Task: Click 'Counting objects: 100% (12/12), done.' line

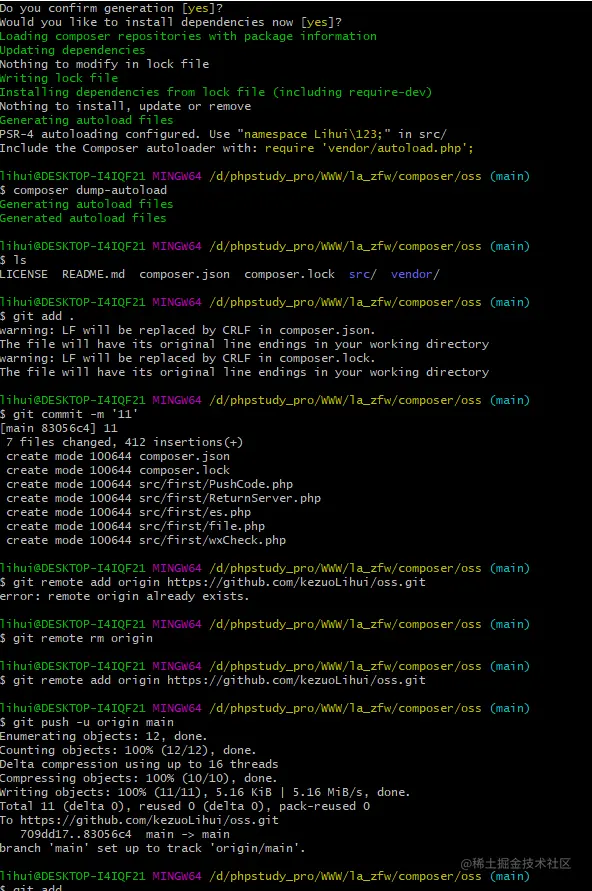Action: 128,750
